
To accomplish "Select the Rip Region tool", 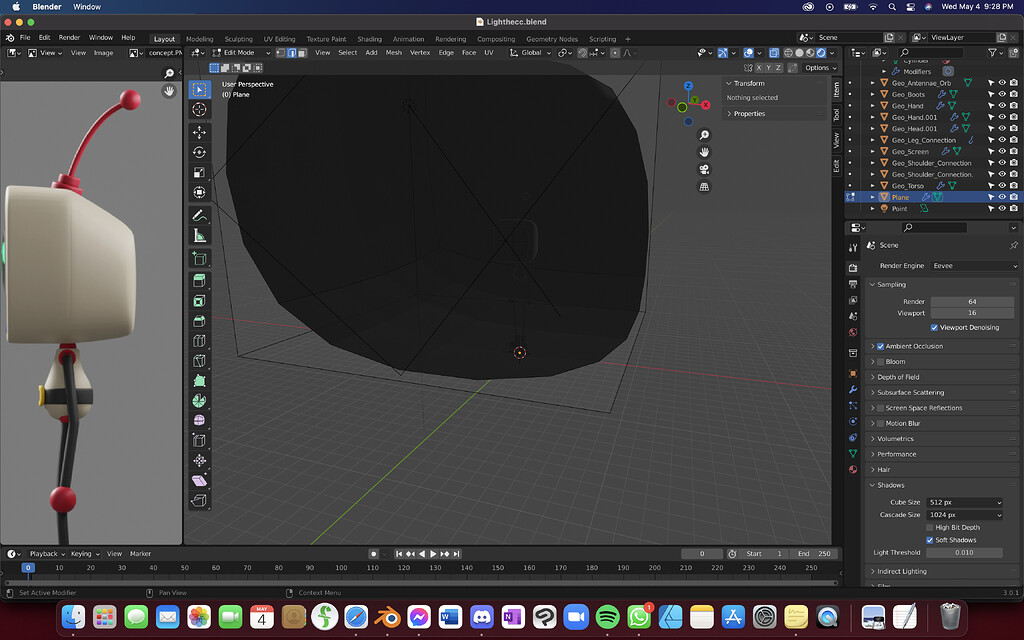I will click(199, 501).
